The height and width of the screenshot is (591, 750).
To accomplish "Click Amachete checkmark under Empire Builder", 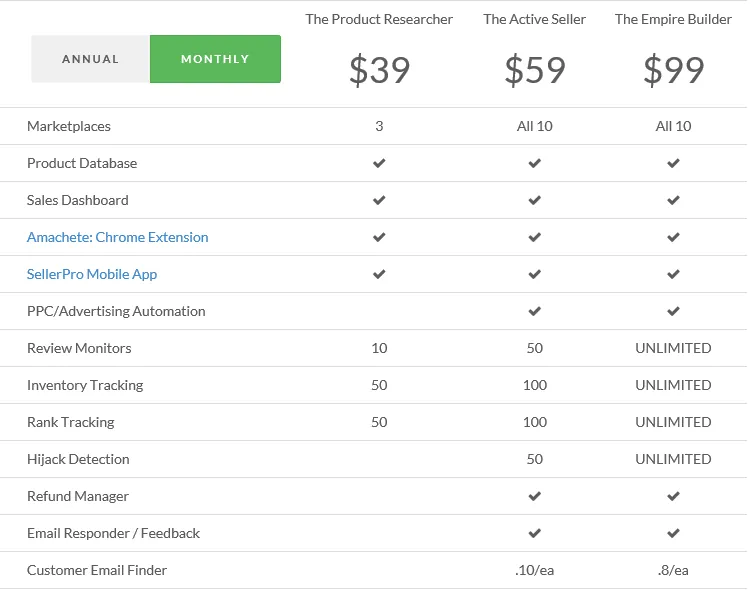I will click(x=673, y=237).
